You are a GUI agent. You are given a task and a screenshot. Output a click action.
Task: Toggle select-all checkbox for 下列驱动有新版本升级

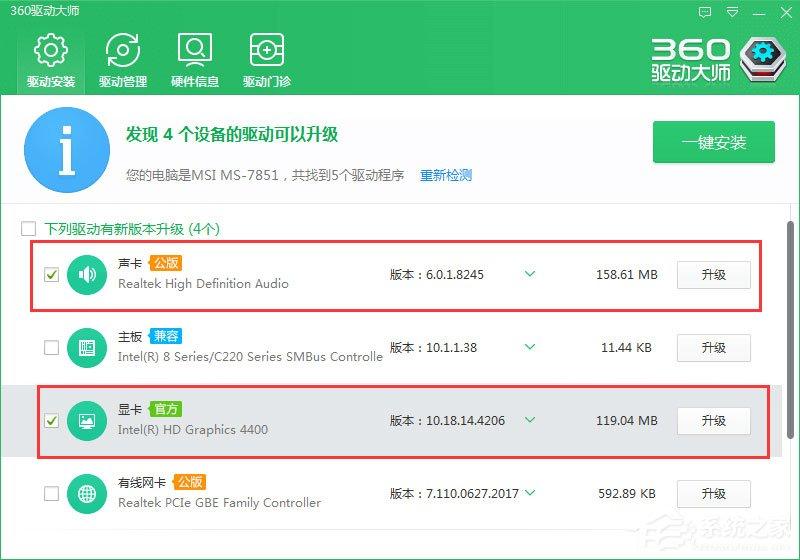(29, 228)
